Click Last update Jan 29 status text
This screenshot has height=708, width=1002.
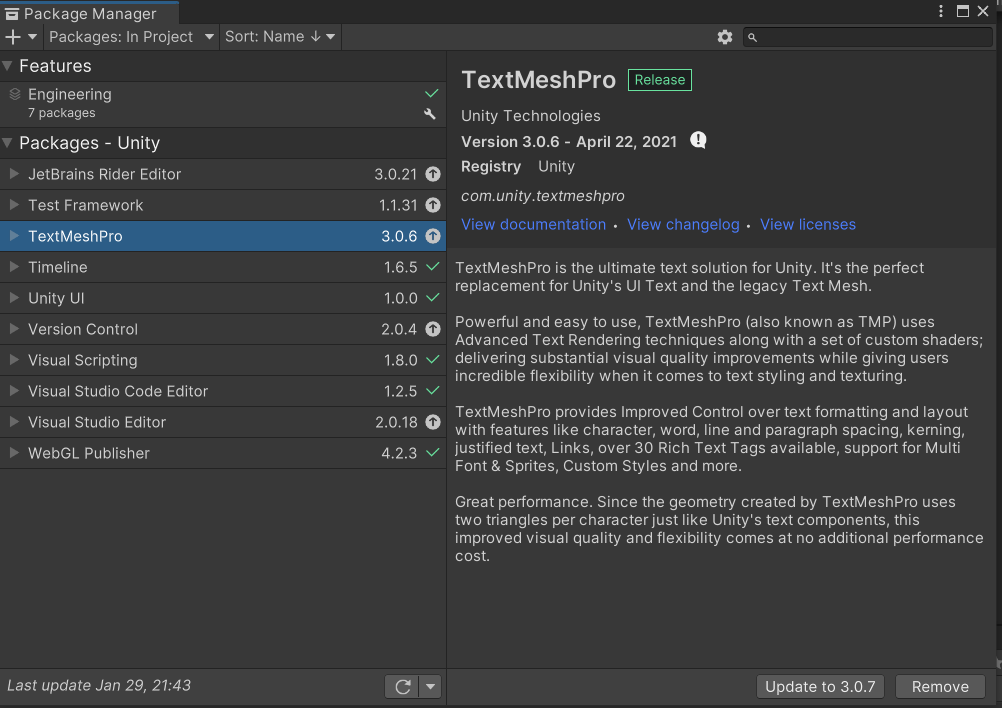pos(99,686)
